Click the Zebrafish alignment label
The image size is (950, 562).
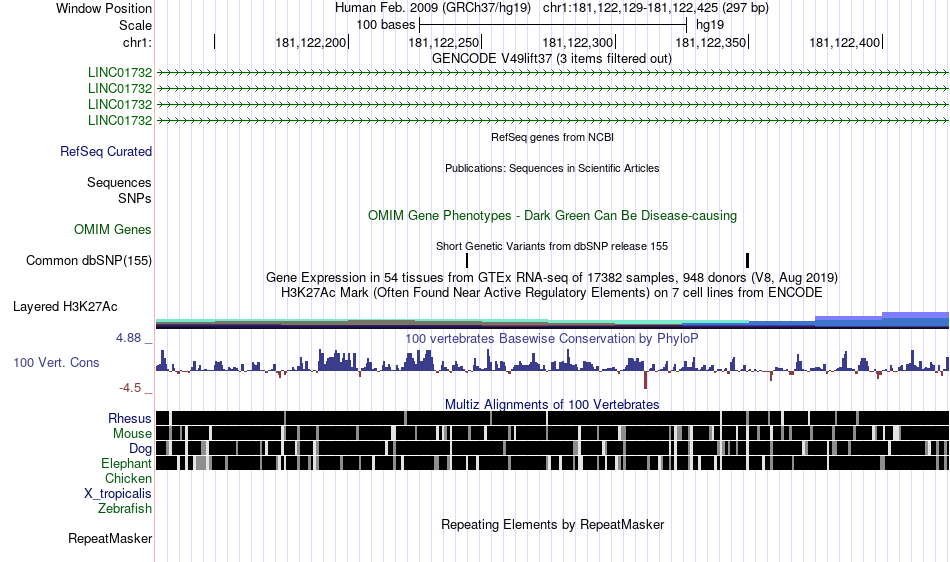125,509
